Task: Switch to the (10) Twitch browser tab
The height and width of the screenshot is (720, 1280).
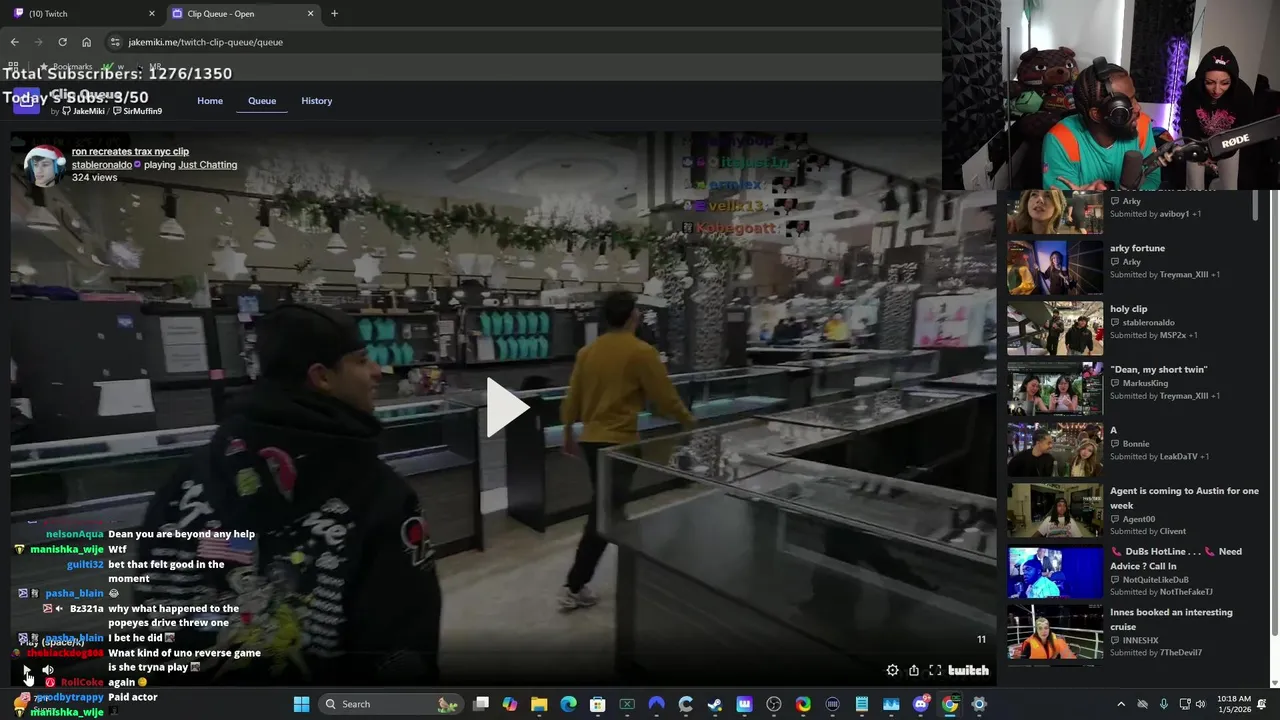Action: (82, 14)
